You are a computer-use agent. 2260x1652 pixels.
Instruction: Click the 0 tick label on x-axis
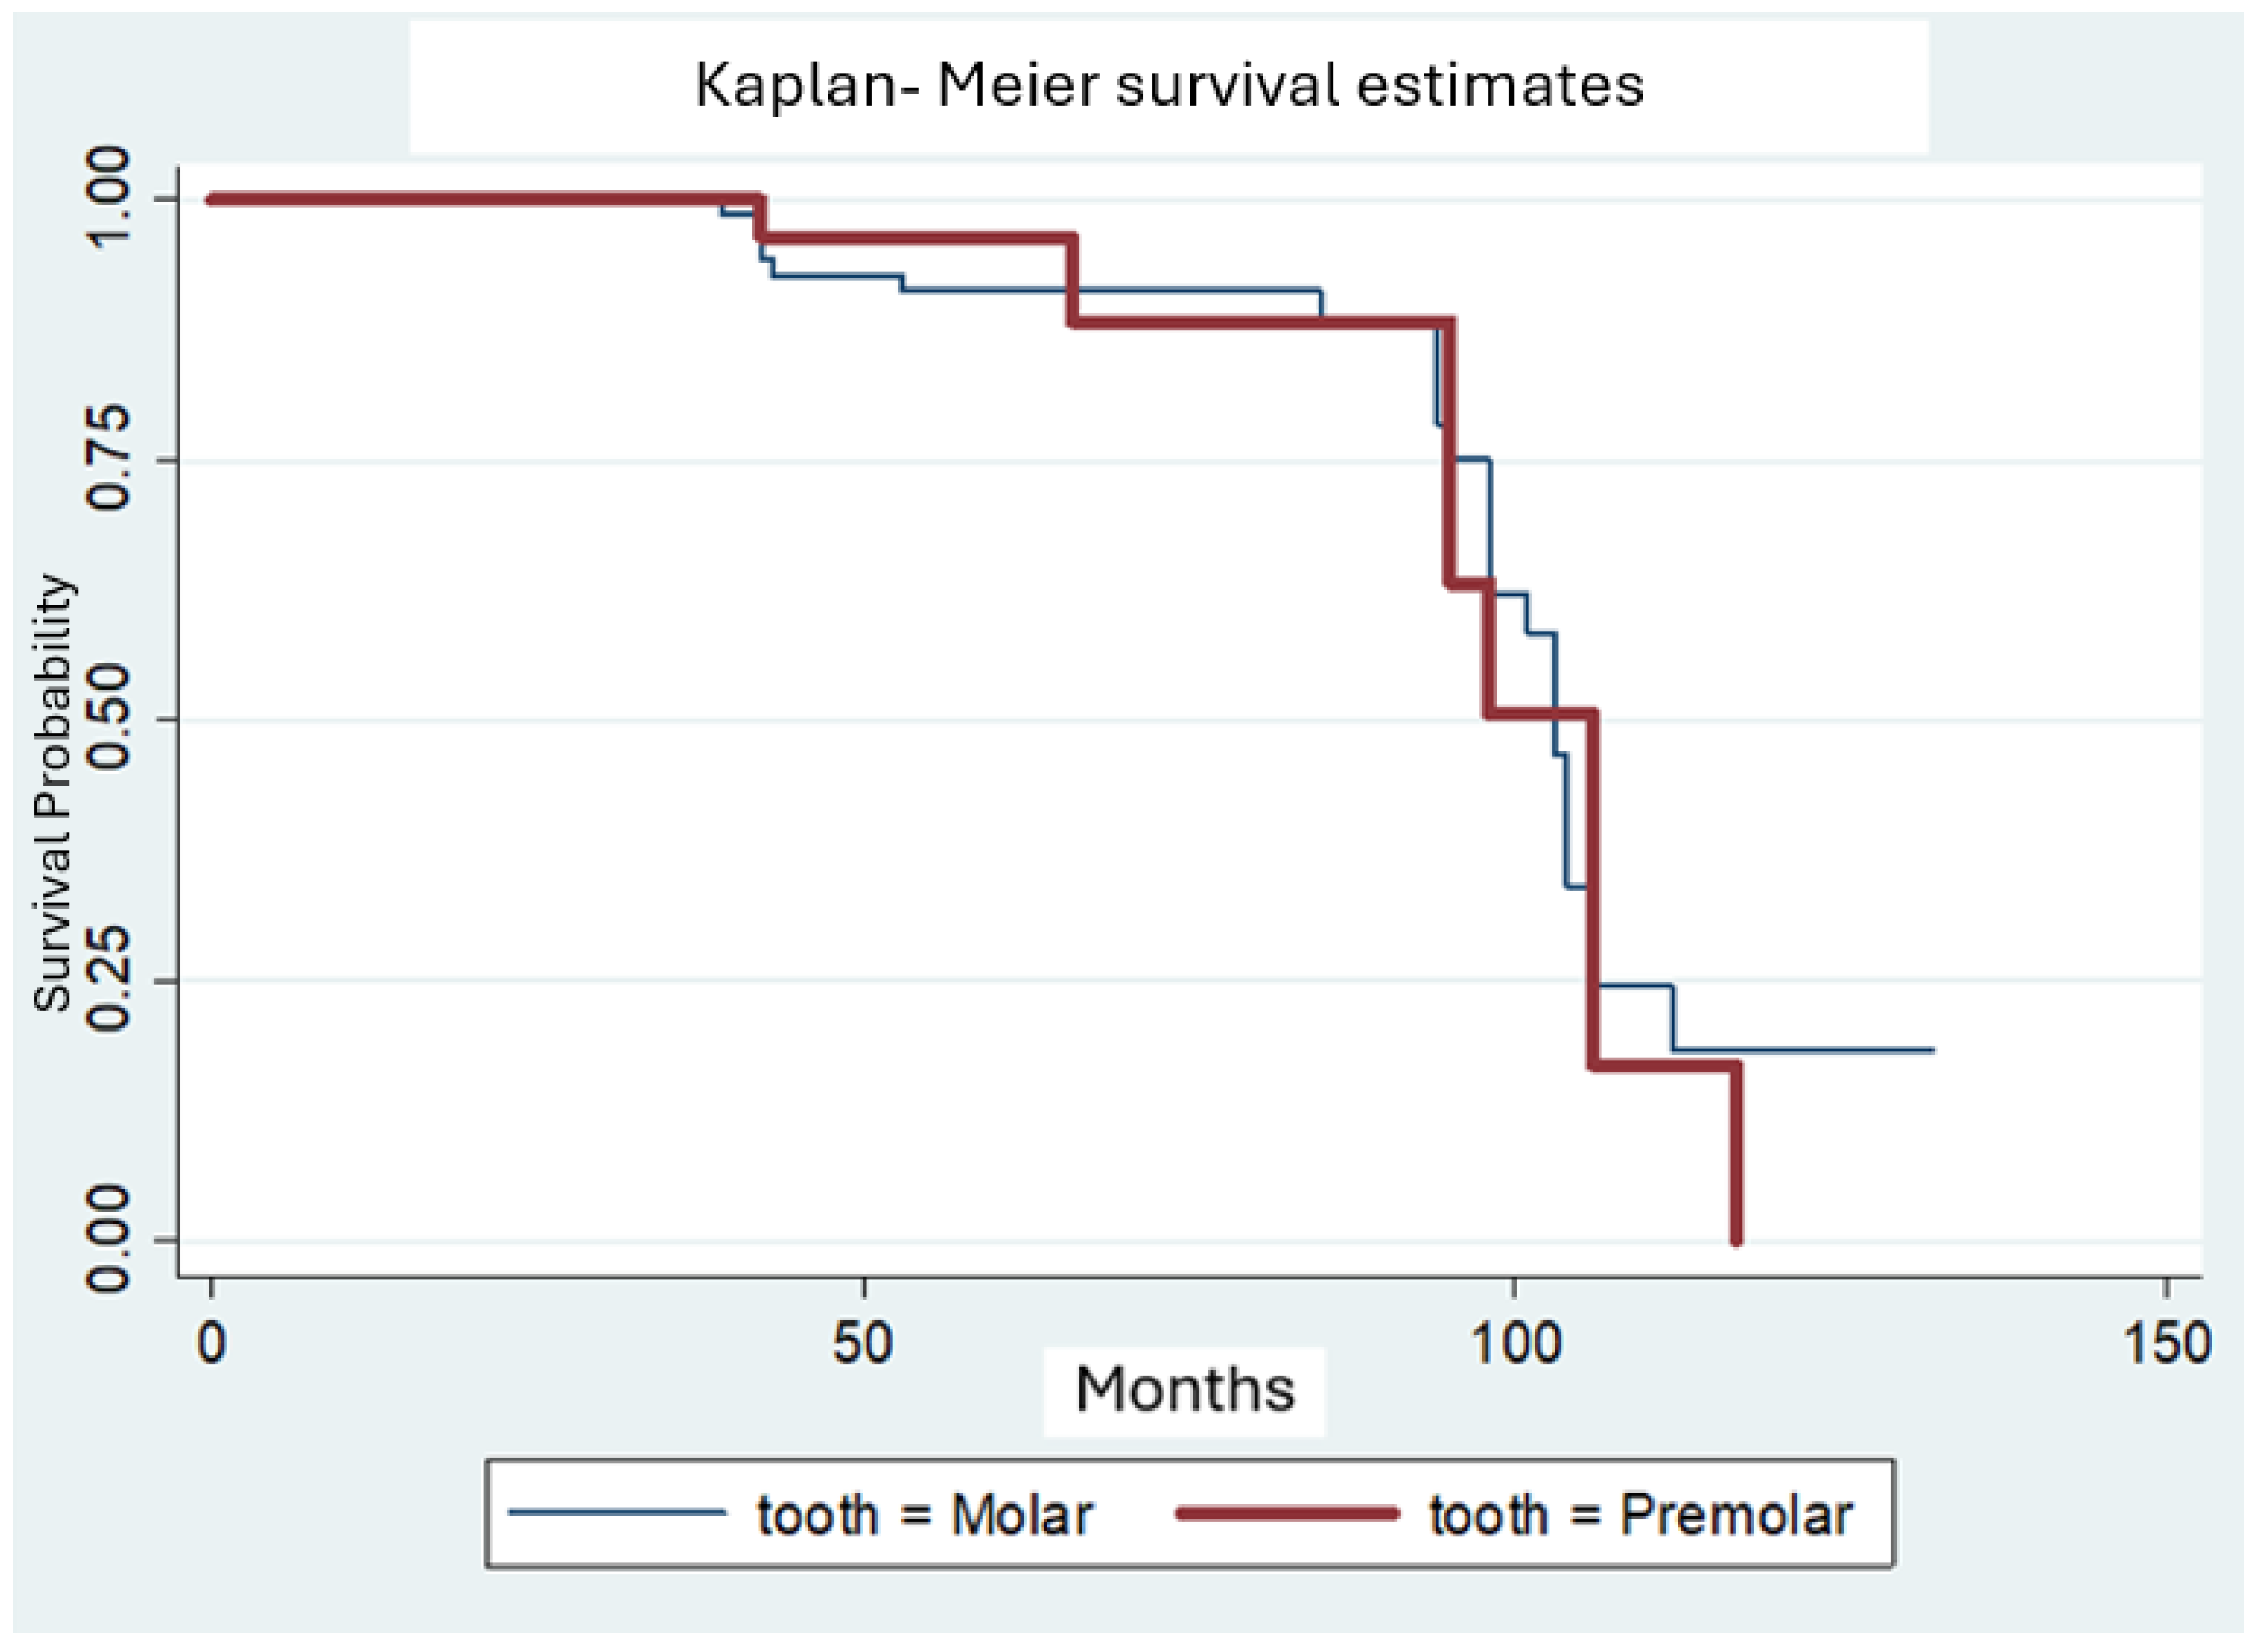pos(210,1343)
